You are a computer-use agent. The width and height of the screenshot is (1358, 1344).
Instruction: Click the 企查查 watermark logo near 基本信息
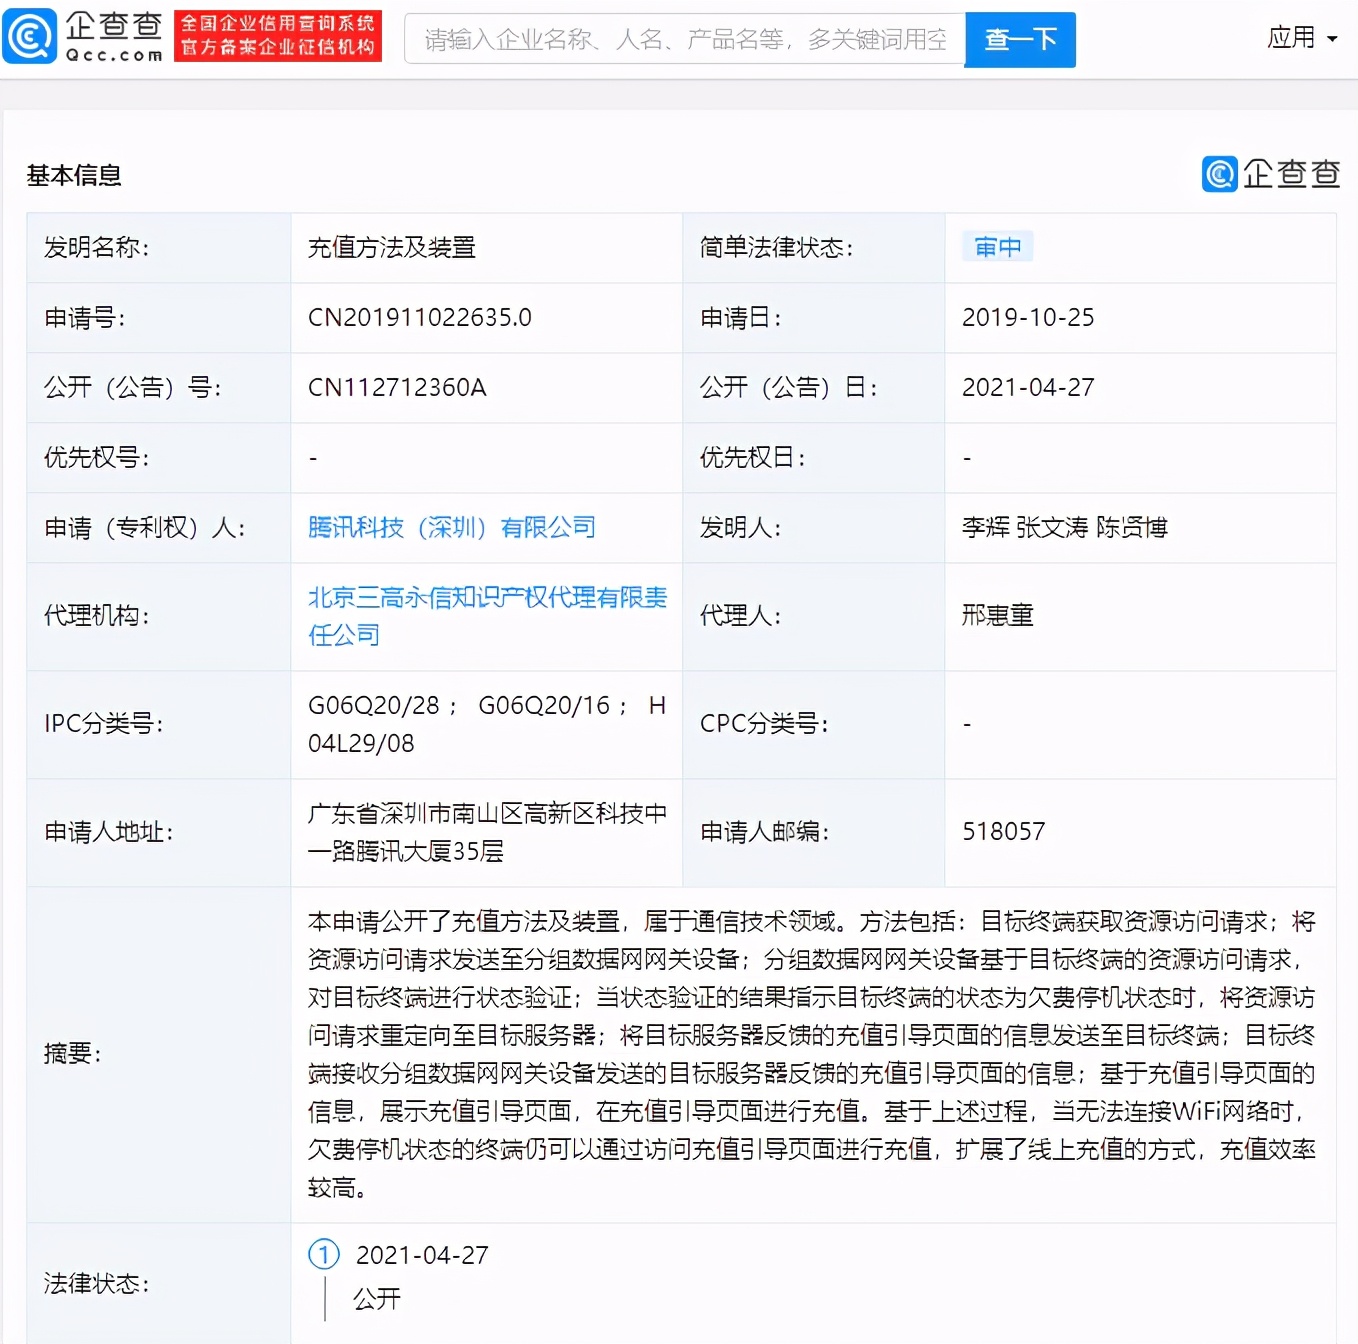[1270, 174]
